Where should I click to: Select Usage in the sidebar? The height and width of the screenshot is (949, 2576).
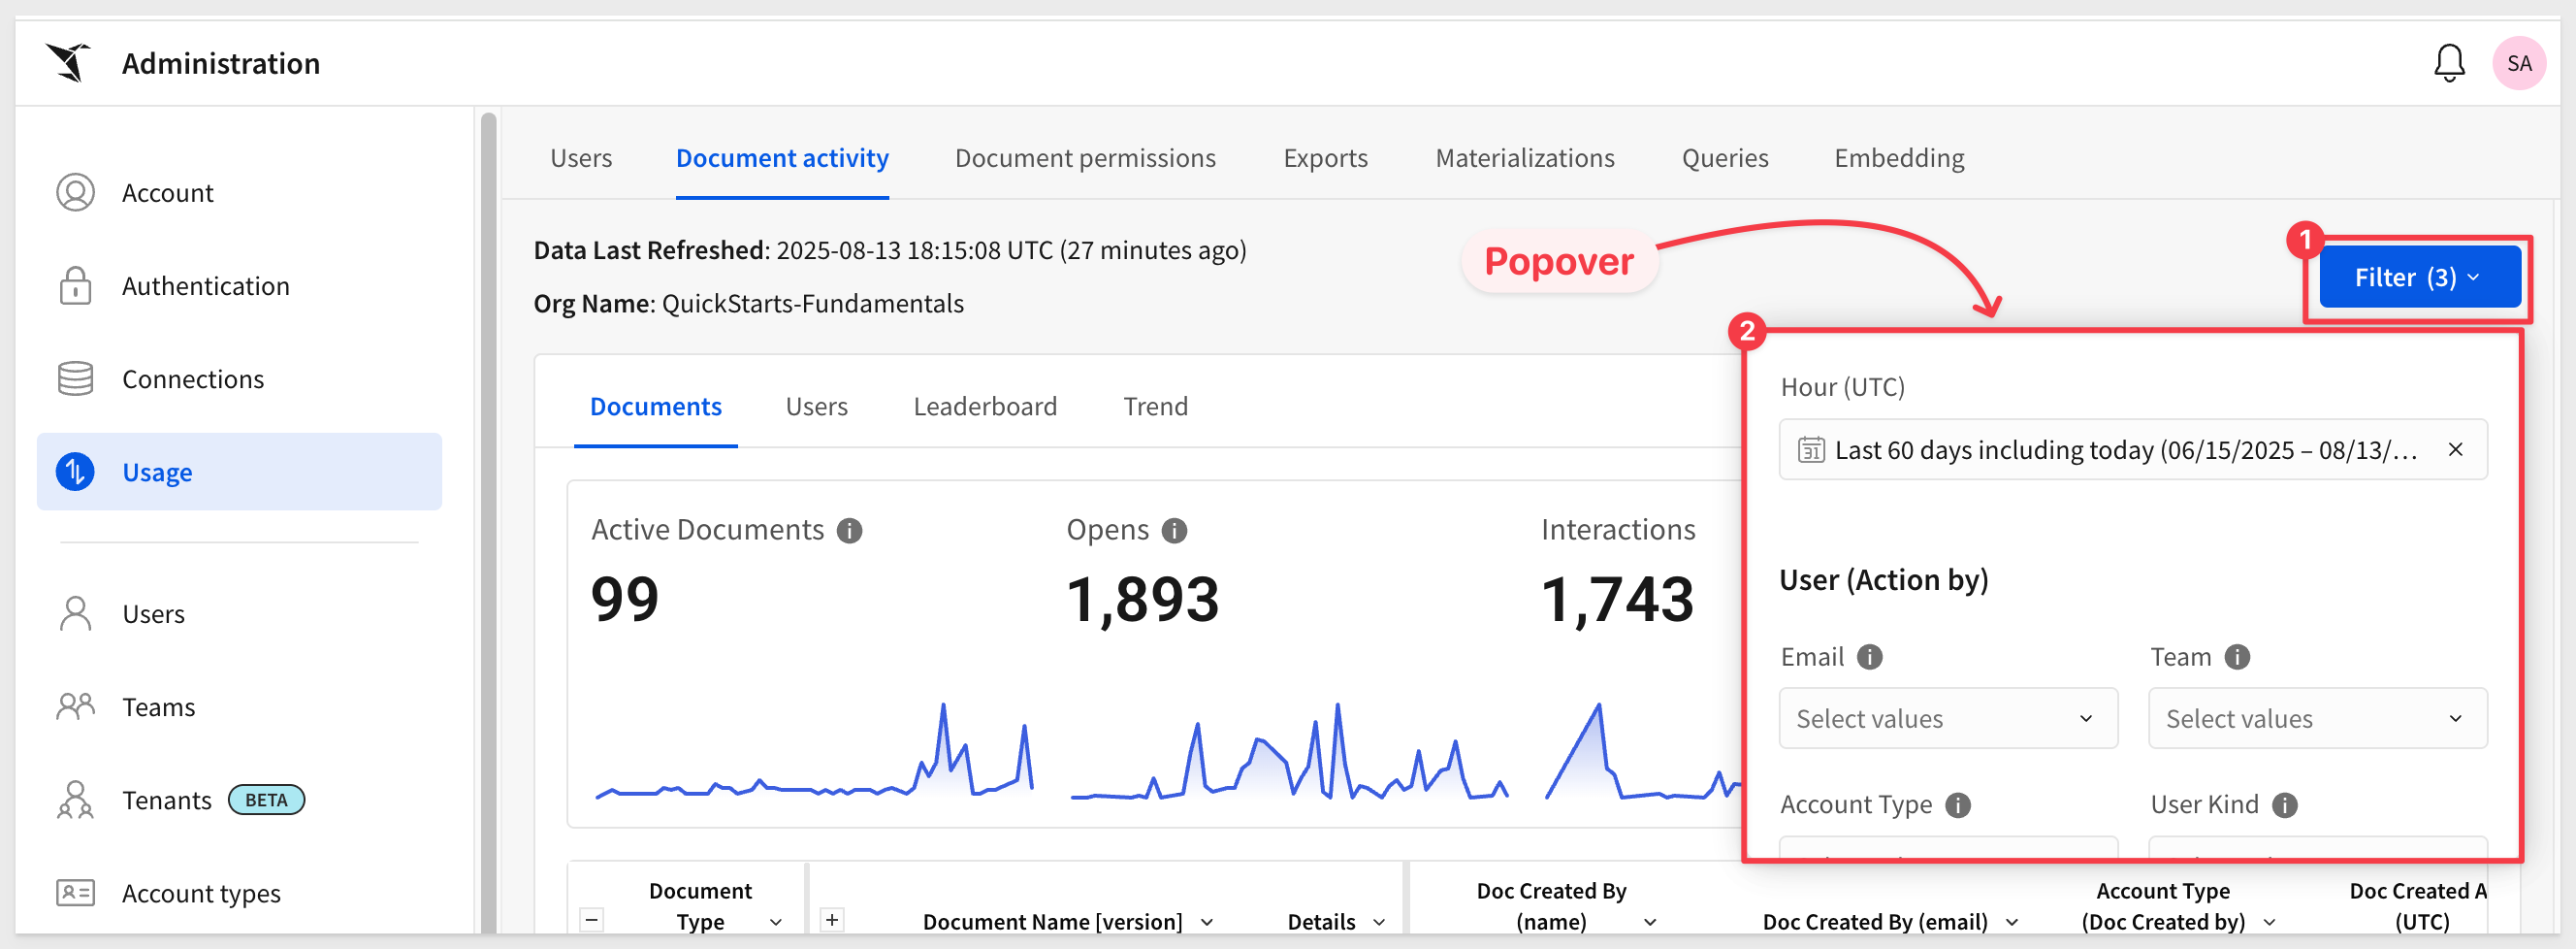click(x=239, y=471)
